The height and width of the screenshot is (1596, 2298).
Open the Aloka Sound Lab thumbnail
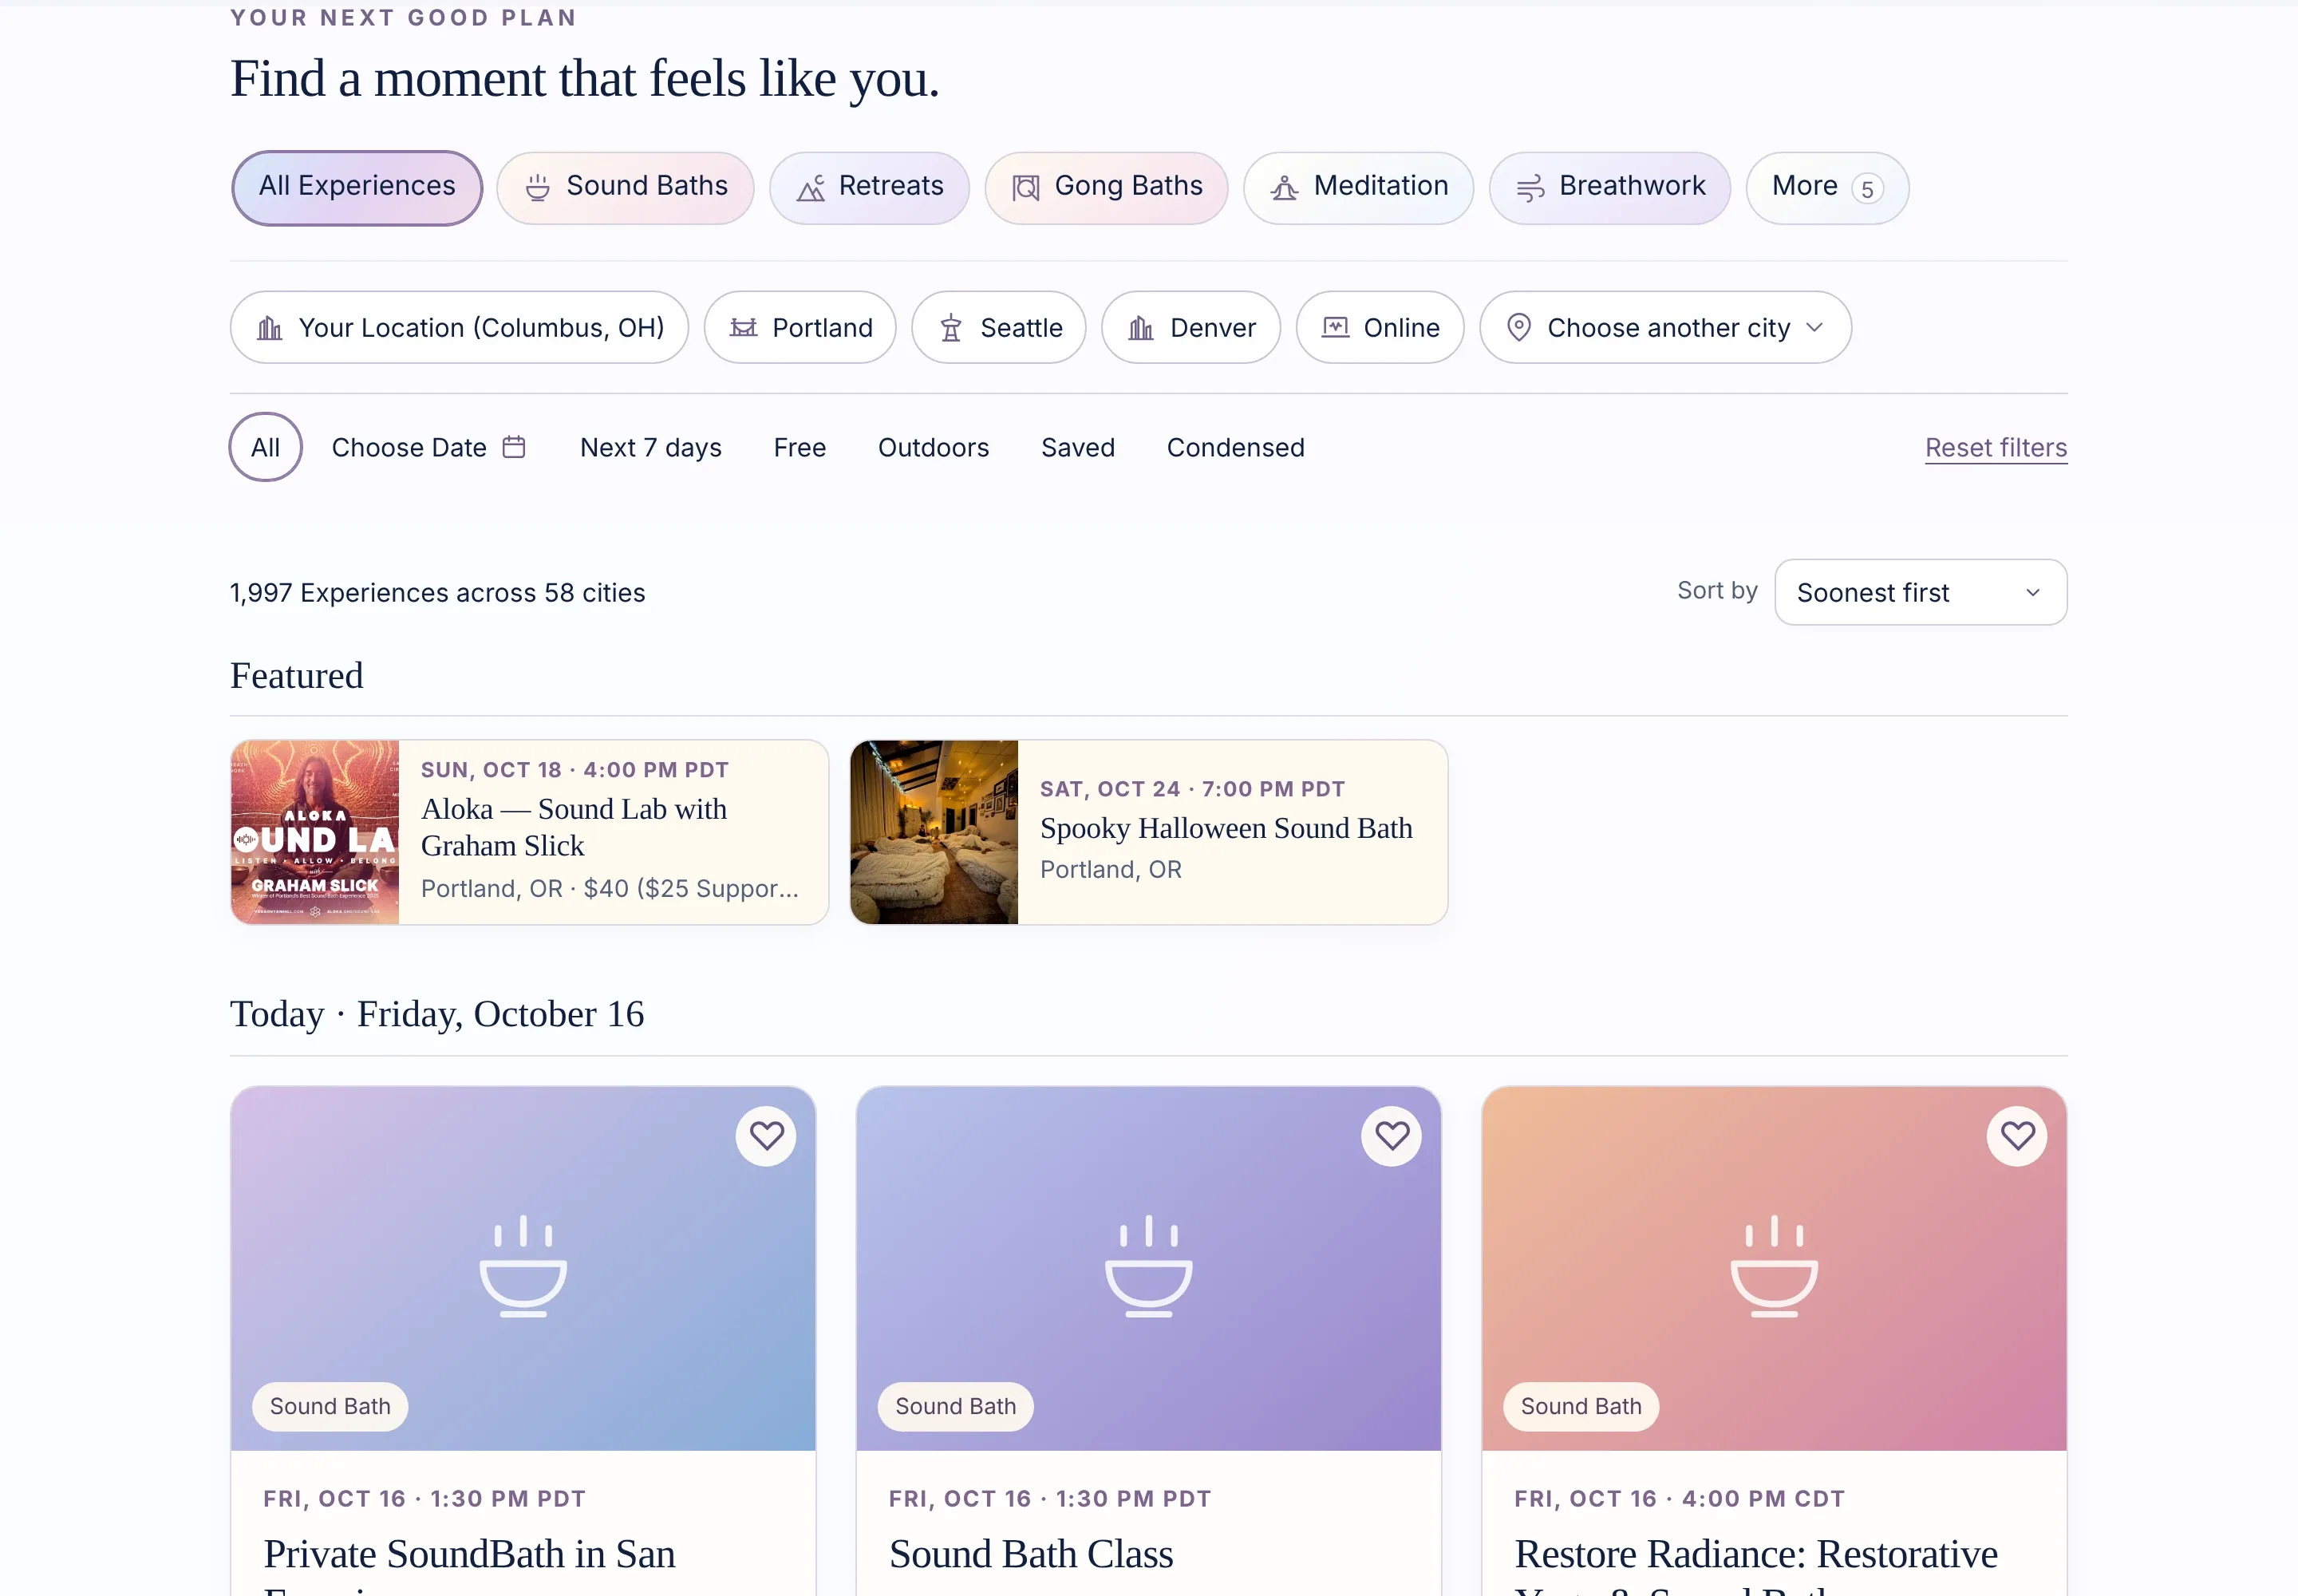[x=315, y=832]
